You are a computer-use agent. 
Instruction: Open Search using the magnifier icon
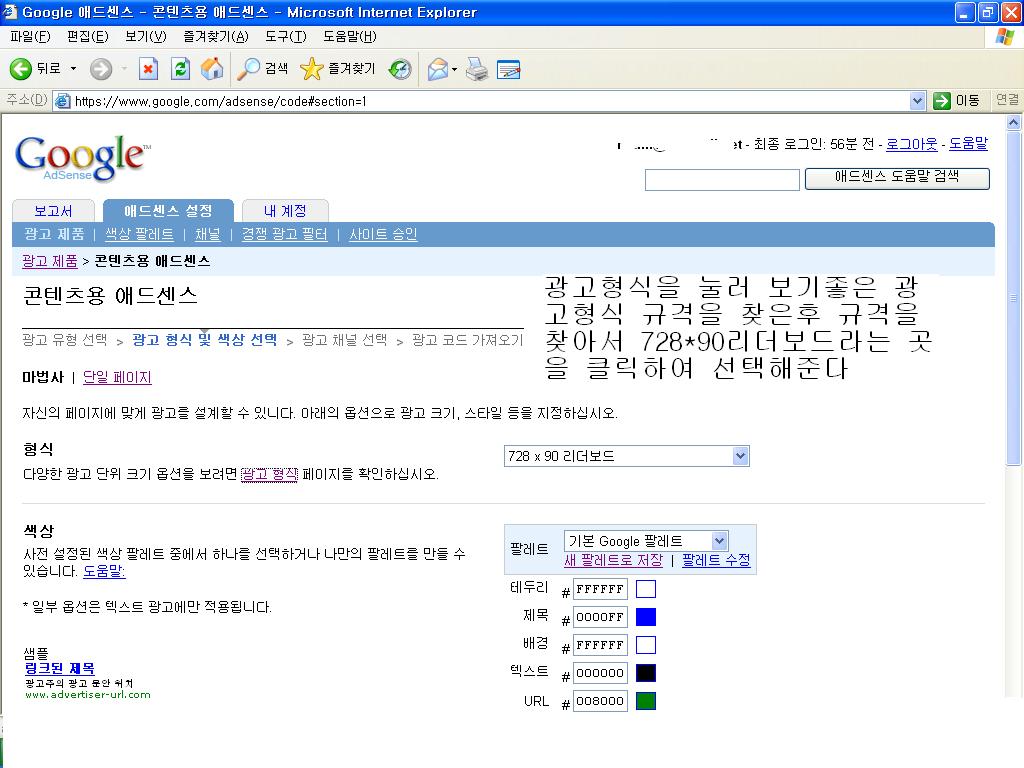click(248, 69)
